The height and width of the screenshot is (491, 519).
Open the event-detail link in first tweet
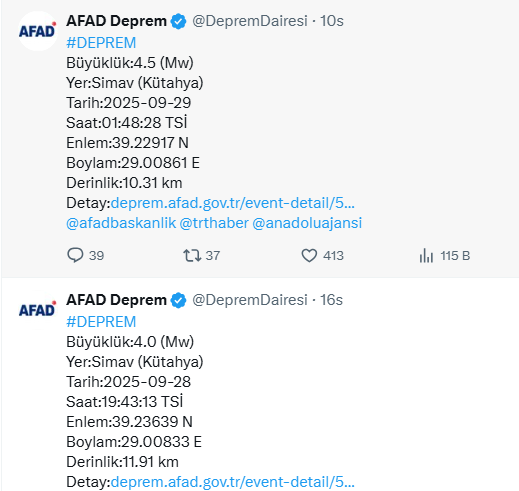click(x=233, y=203)
